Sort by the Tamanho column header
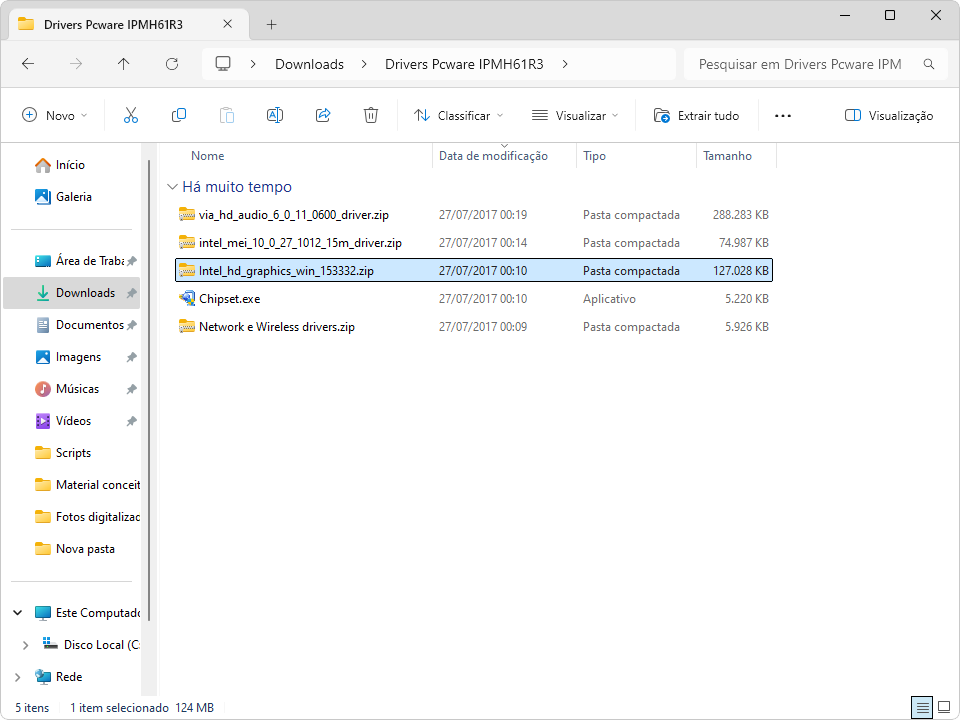 click(727, 156)
